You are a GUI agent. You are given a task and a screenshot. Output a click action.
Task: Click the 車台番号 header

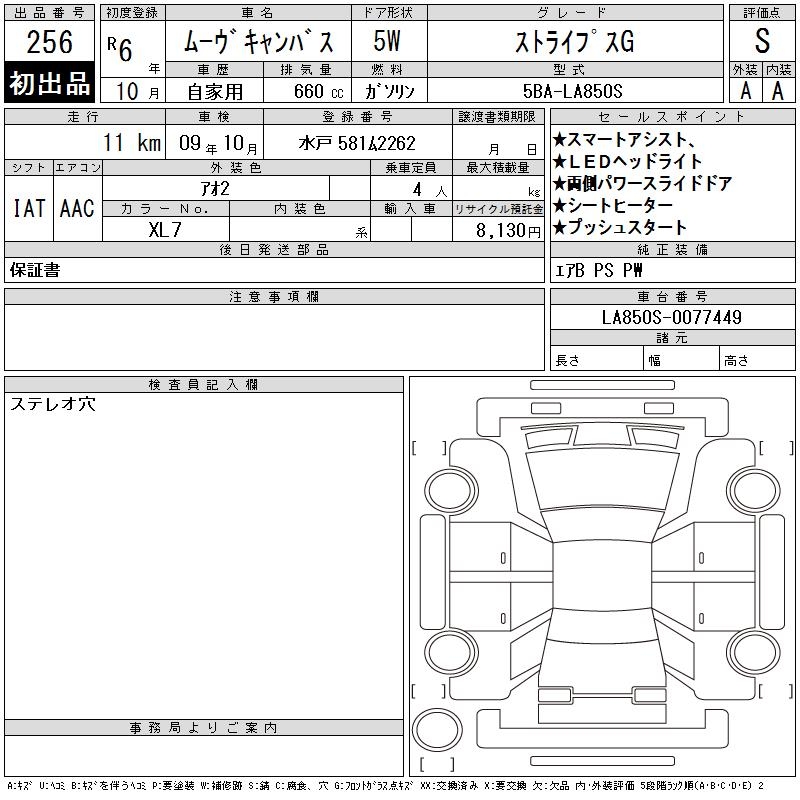click(x=672, y=296)
